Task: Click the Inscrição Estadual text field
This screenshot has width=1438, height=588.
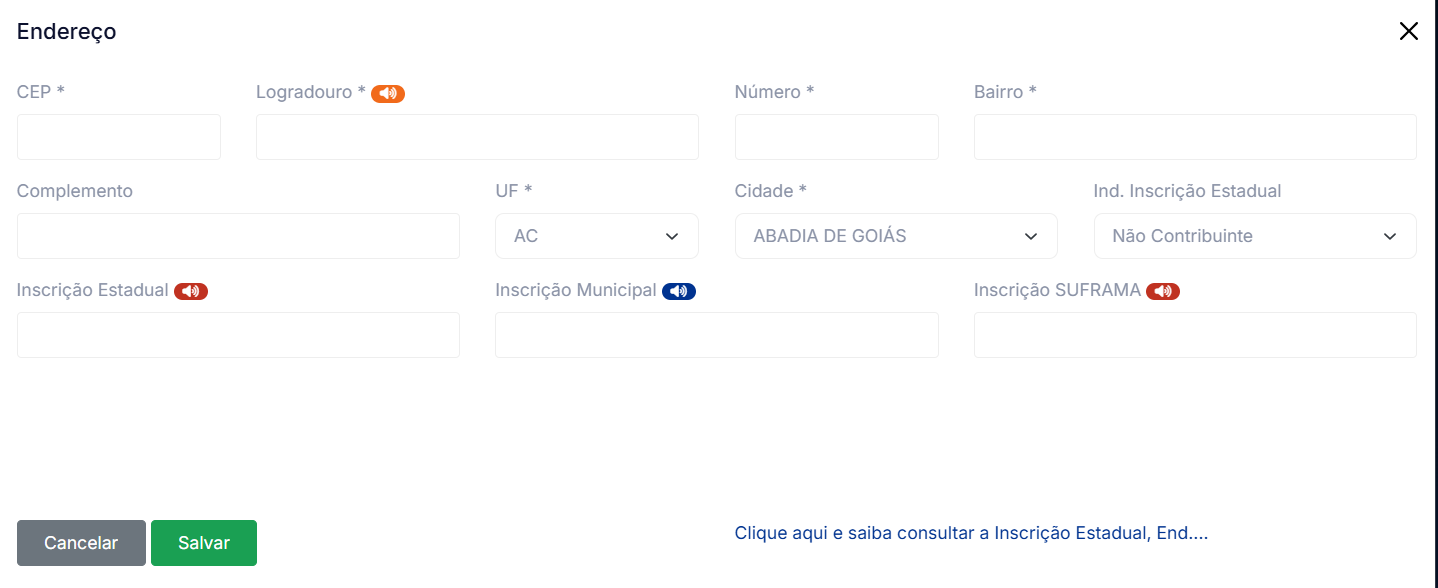Action: click(x=238, y=335)
